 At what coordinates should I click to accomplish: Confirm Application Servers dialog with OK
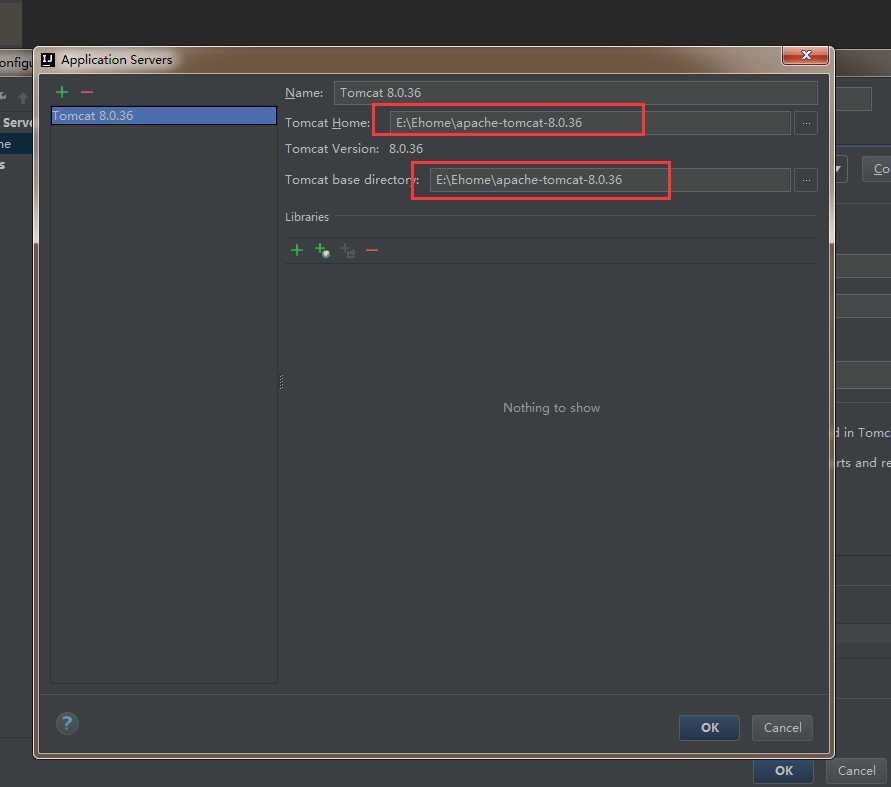[x=709, y=727]
